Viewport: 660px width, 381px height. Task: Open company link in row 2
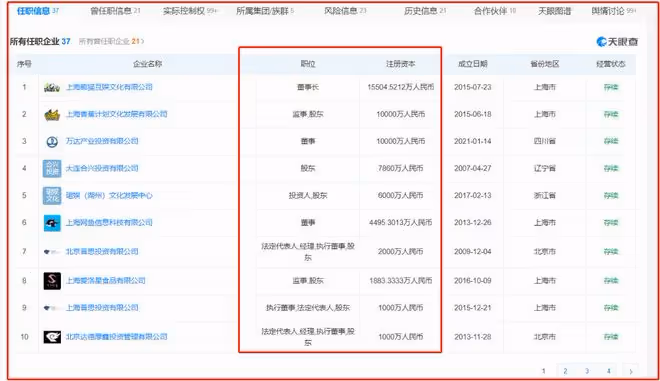click(x=117, y=114)
